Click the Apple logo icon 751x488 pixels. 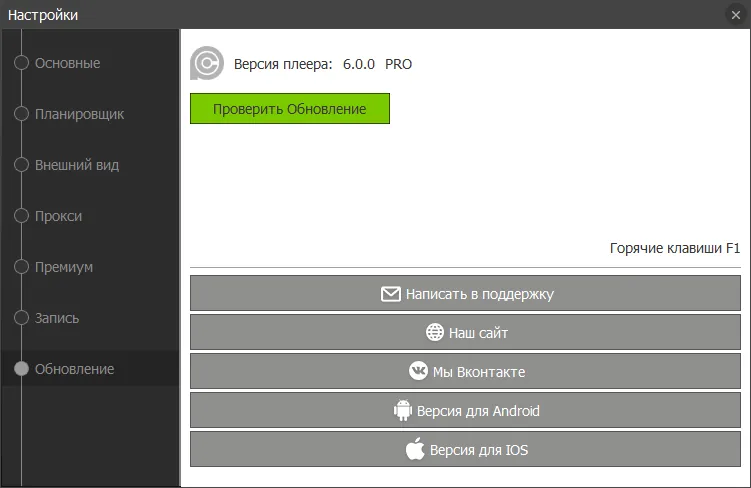point(415,449)
